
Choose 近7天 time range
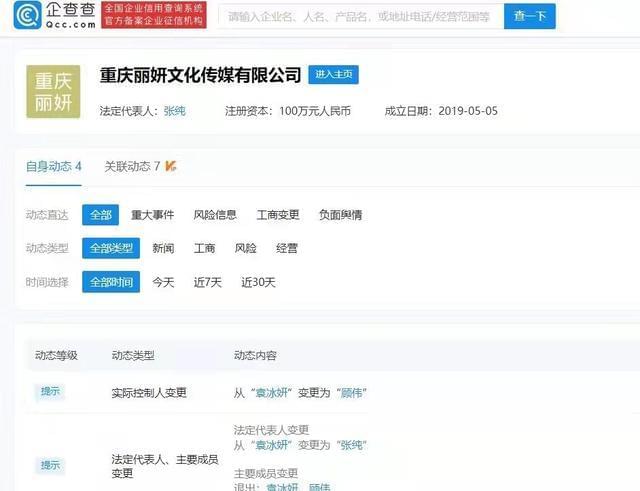tap(208, 282)
